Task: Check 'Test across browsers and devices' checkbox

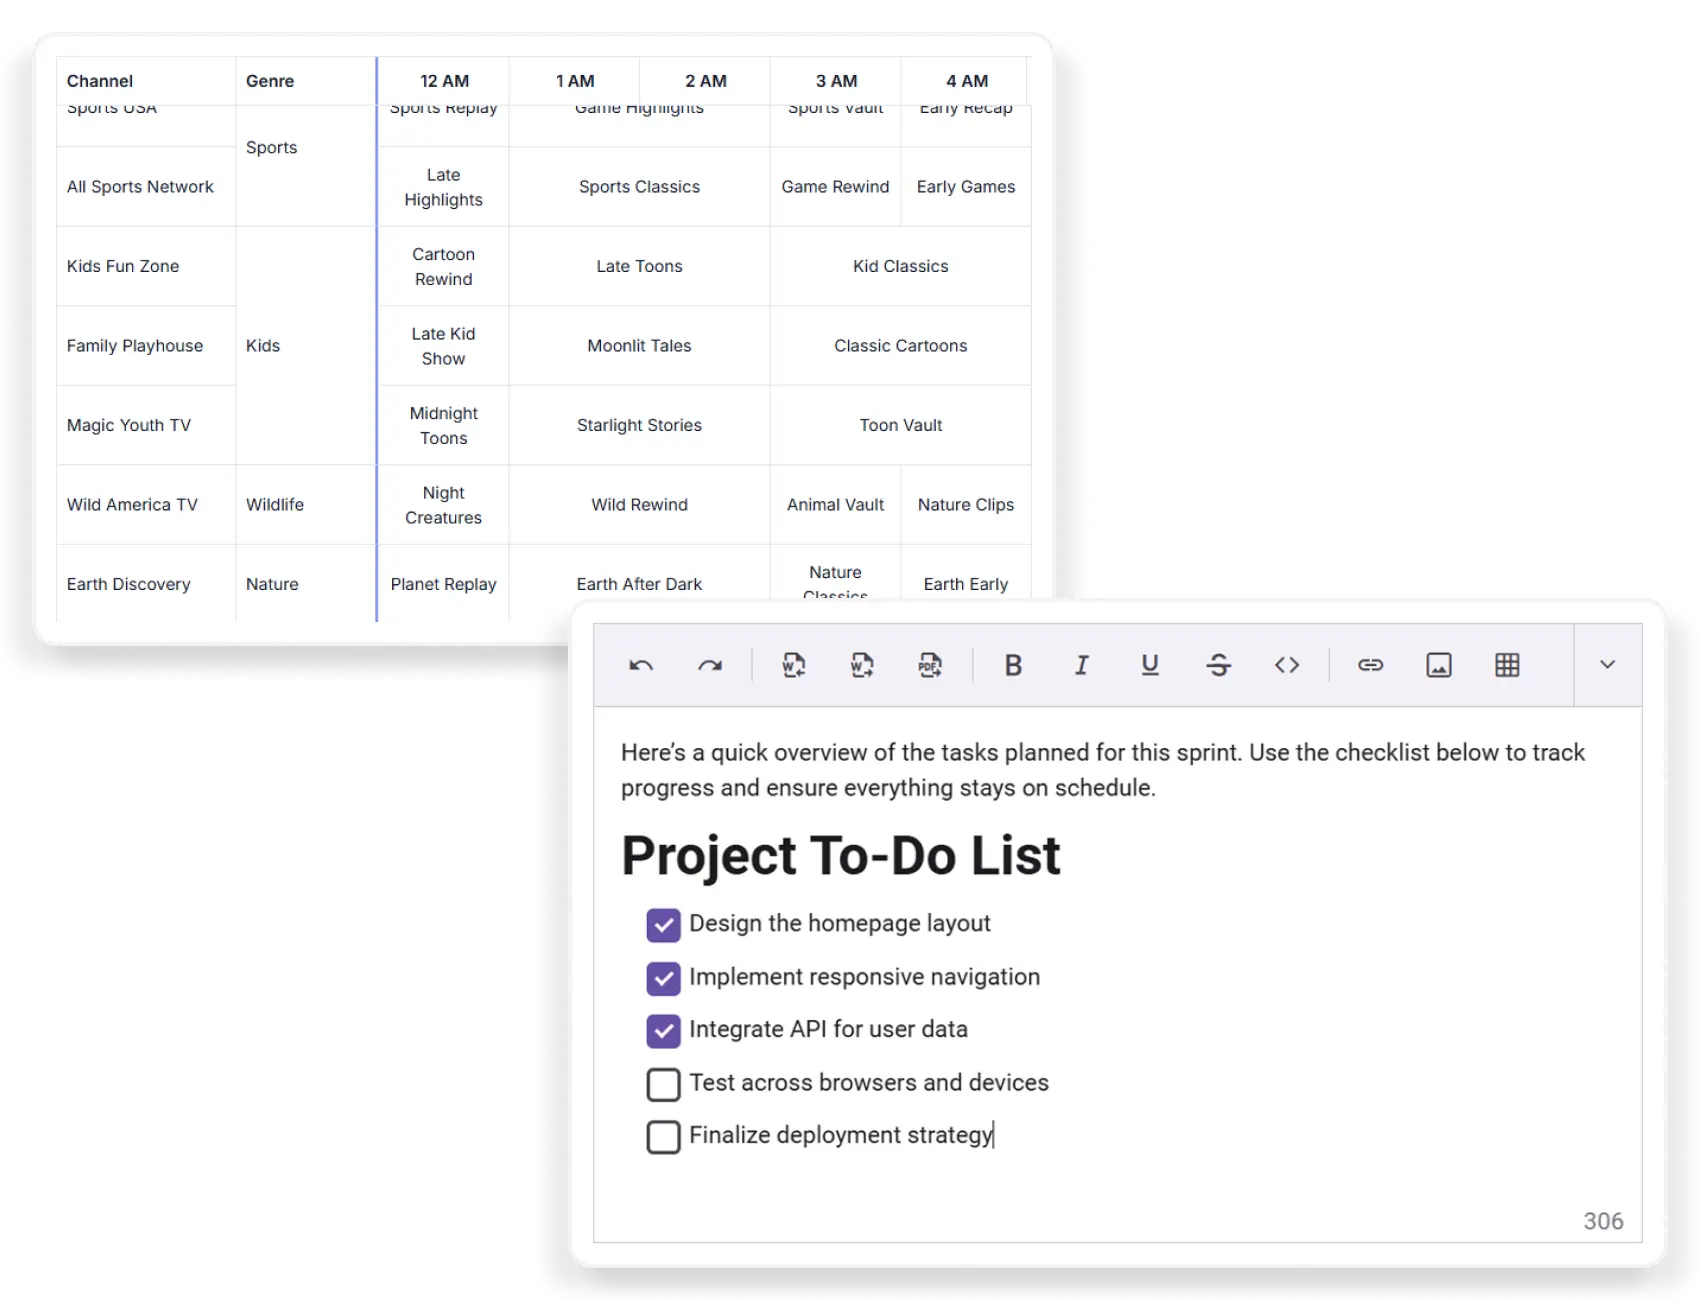Action: pos(663,1084)
